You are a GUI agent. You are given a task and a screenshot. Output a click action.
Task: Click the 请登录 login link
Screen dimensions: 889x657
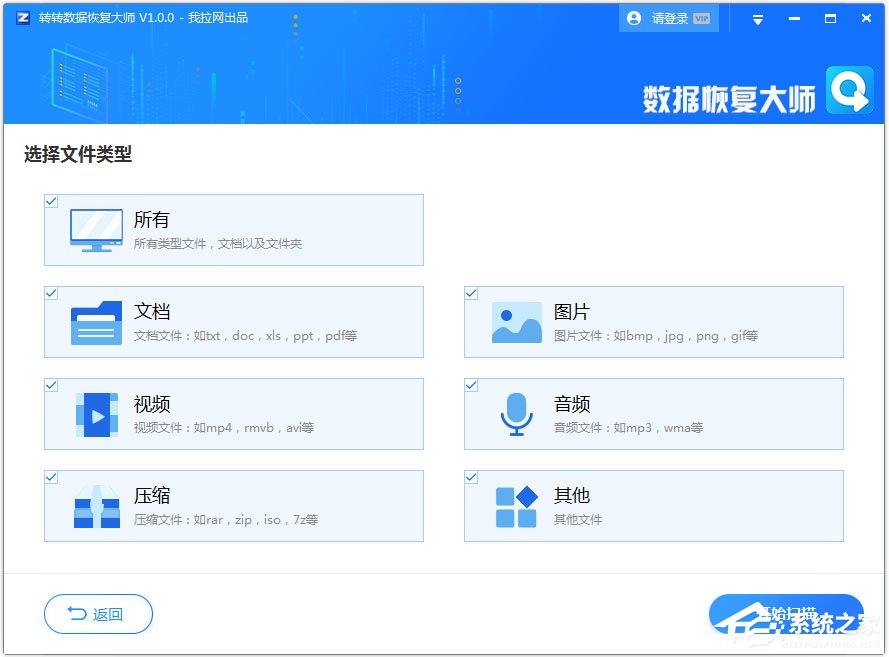pyautogui.click(x=669, y=18)
